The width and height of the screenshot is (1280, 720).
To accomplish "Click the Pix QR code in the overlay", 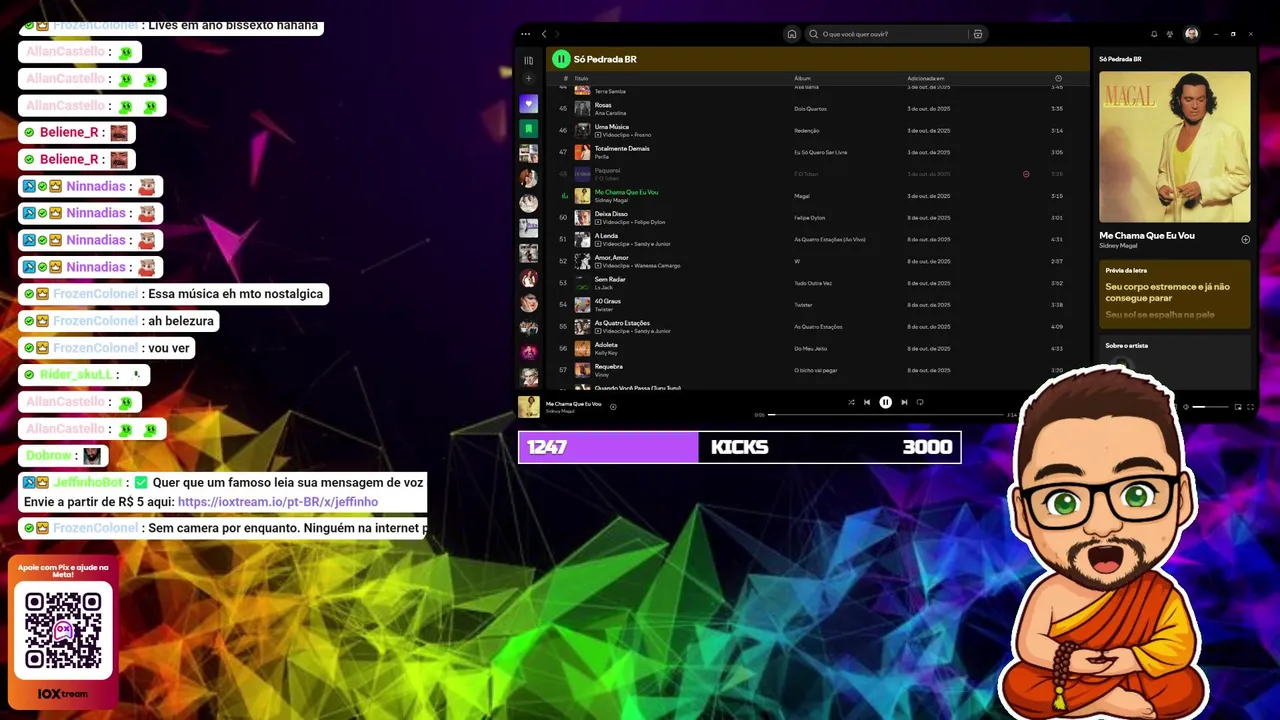I will [x=63, y=630].
